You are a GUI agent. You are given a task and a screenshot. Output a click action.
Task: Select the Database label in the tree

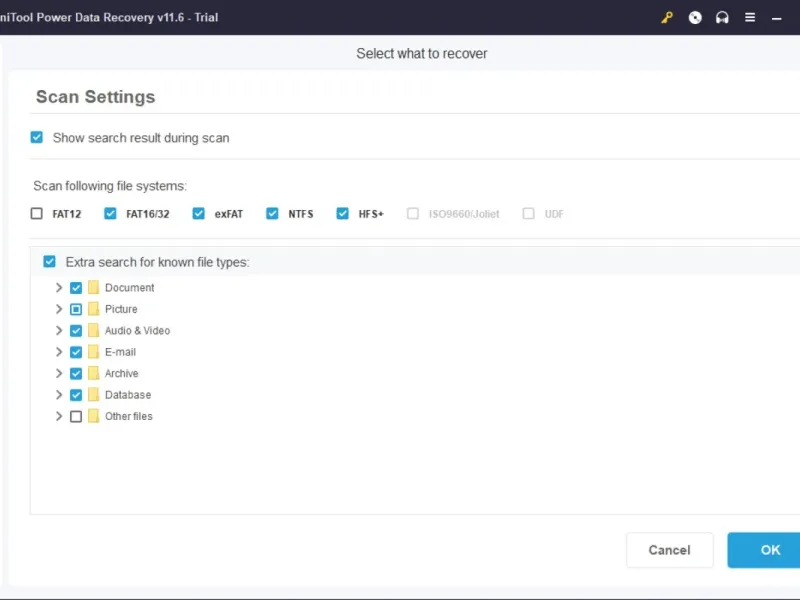pyautogui.click(x=128, y=395)
